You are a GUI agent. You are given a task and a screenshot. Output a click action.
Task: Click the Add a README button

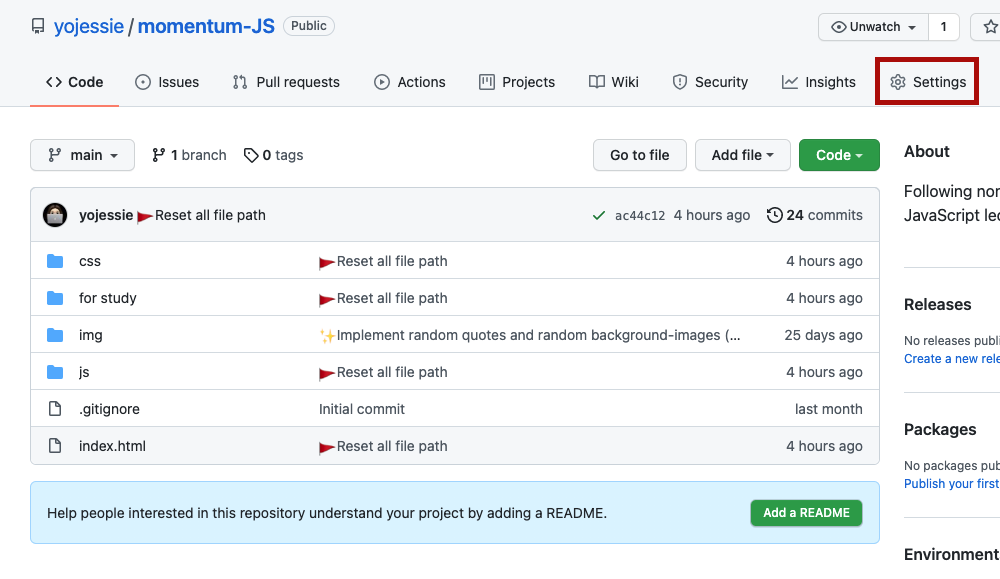click(x=806, y=513)
